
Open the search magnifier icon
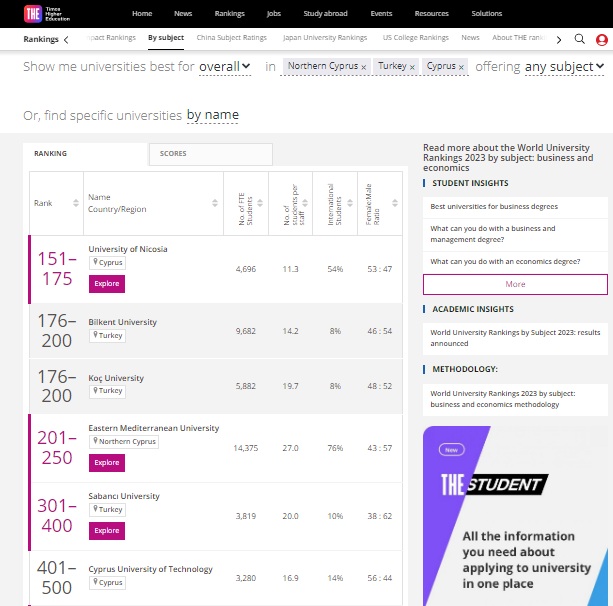pos(580,39)
